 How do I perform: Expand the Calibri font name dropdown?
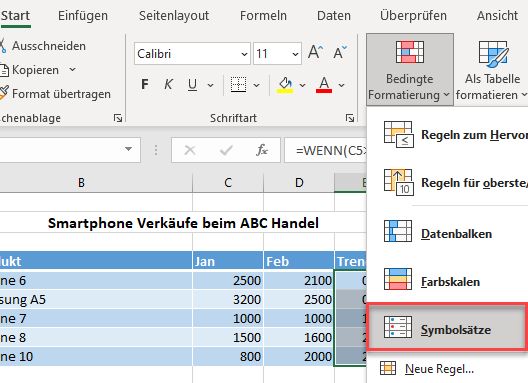coord(244,54)
